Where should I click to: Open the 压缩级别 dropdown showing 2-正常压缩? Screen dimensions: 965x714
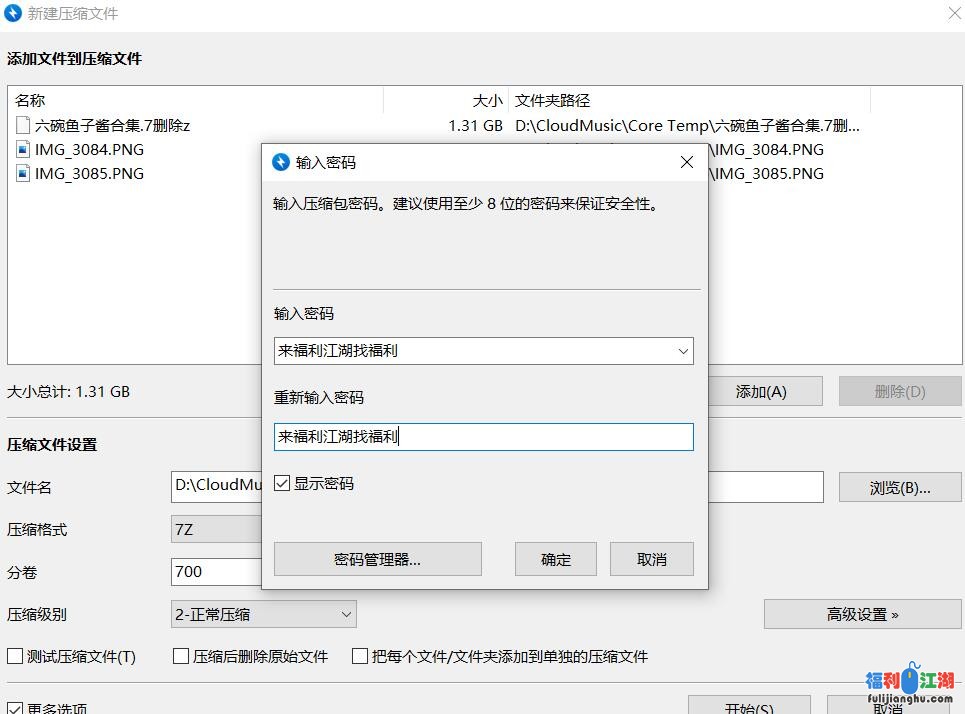click(x=264, y=615)
